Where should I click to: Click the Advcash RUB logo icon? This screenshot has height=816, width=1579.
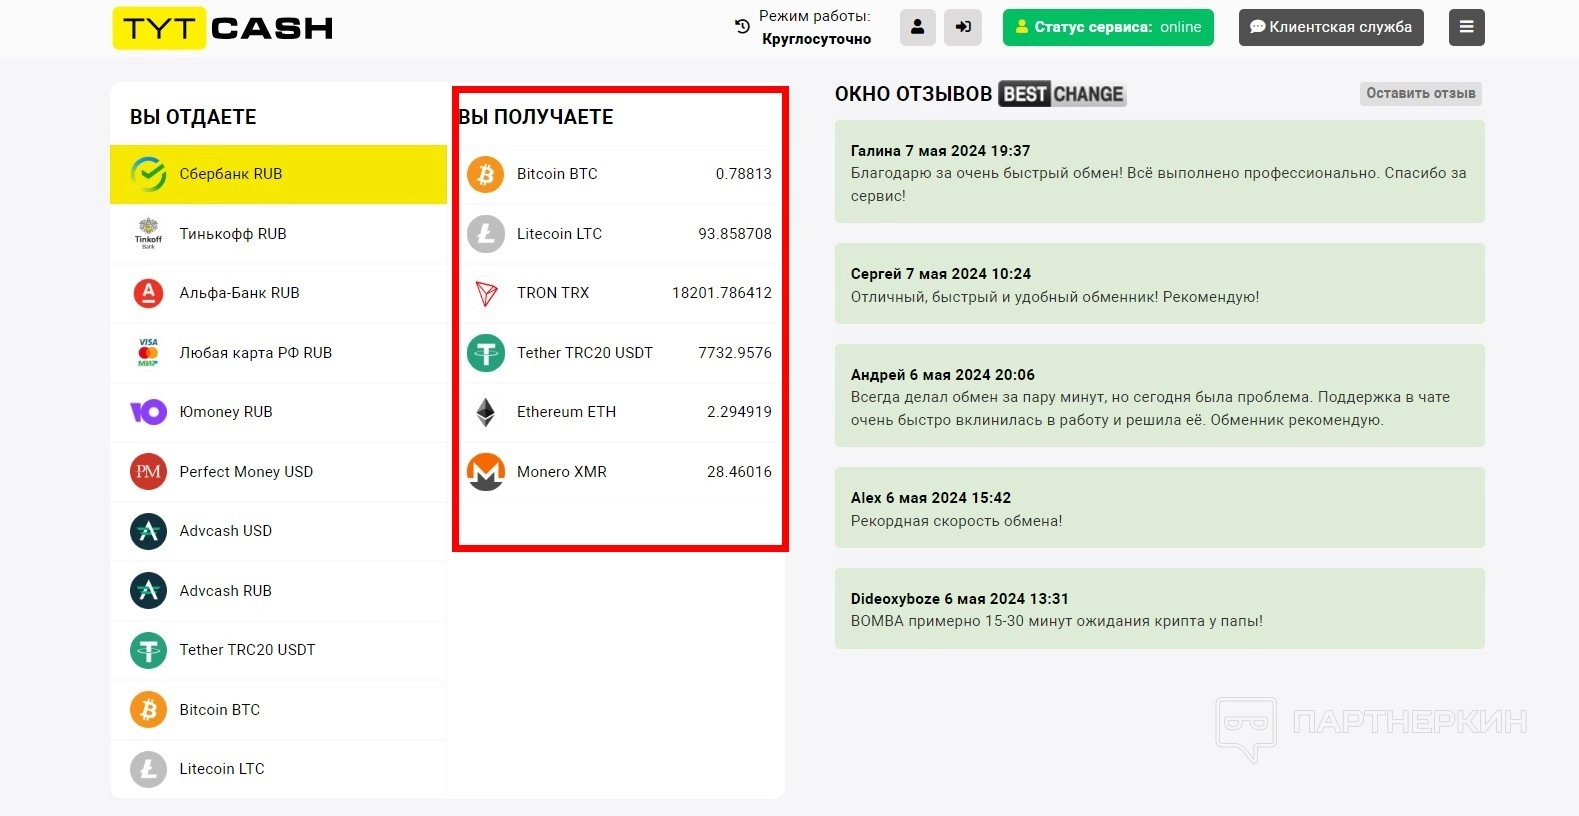click(x=149, y=590)
